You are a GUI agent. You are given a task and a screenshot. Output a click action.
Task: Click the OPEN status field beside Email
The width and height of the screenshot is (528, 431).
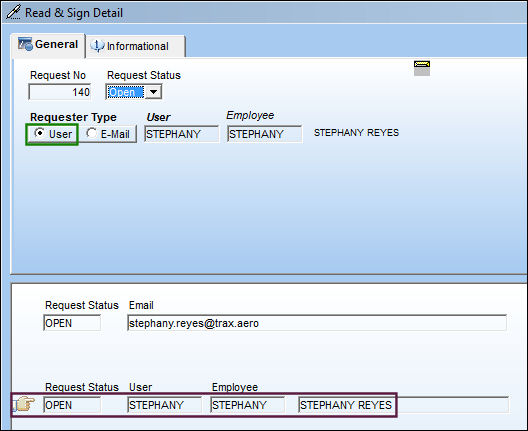point(72,323)
